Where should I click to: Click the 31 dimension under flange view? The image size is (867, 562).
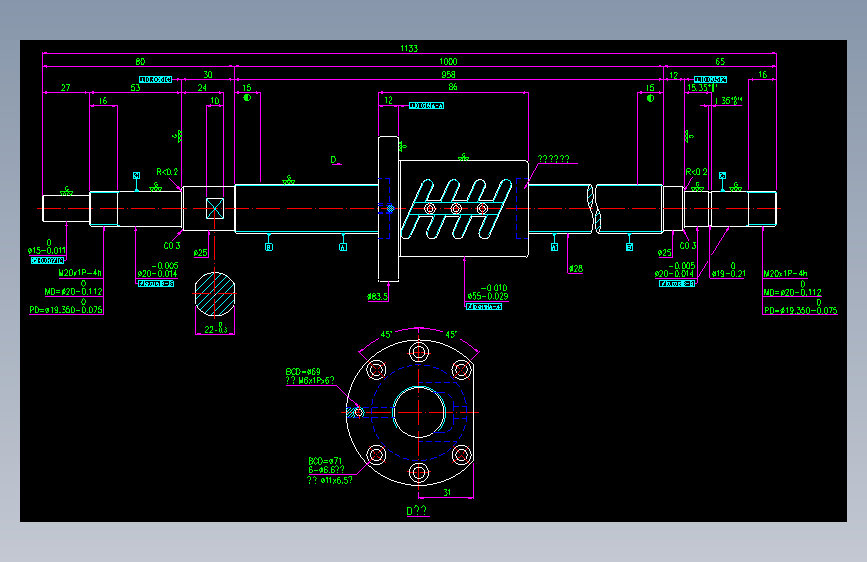tap(447, 492)
